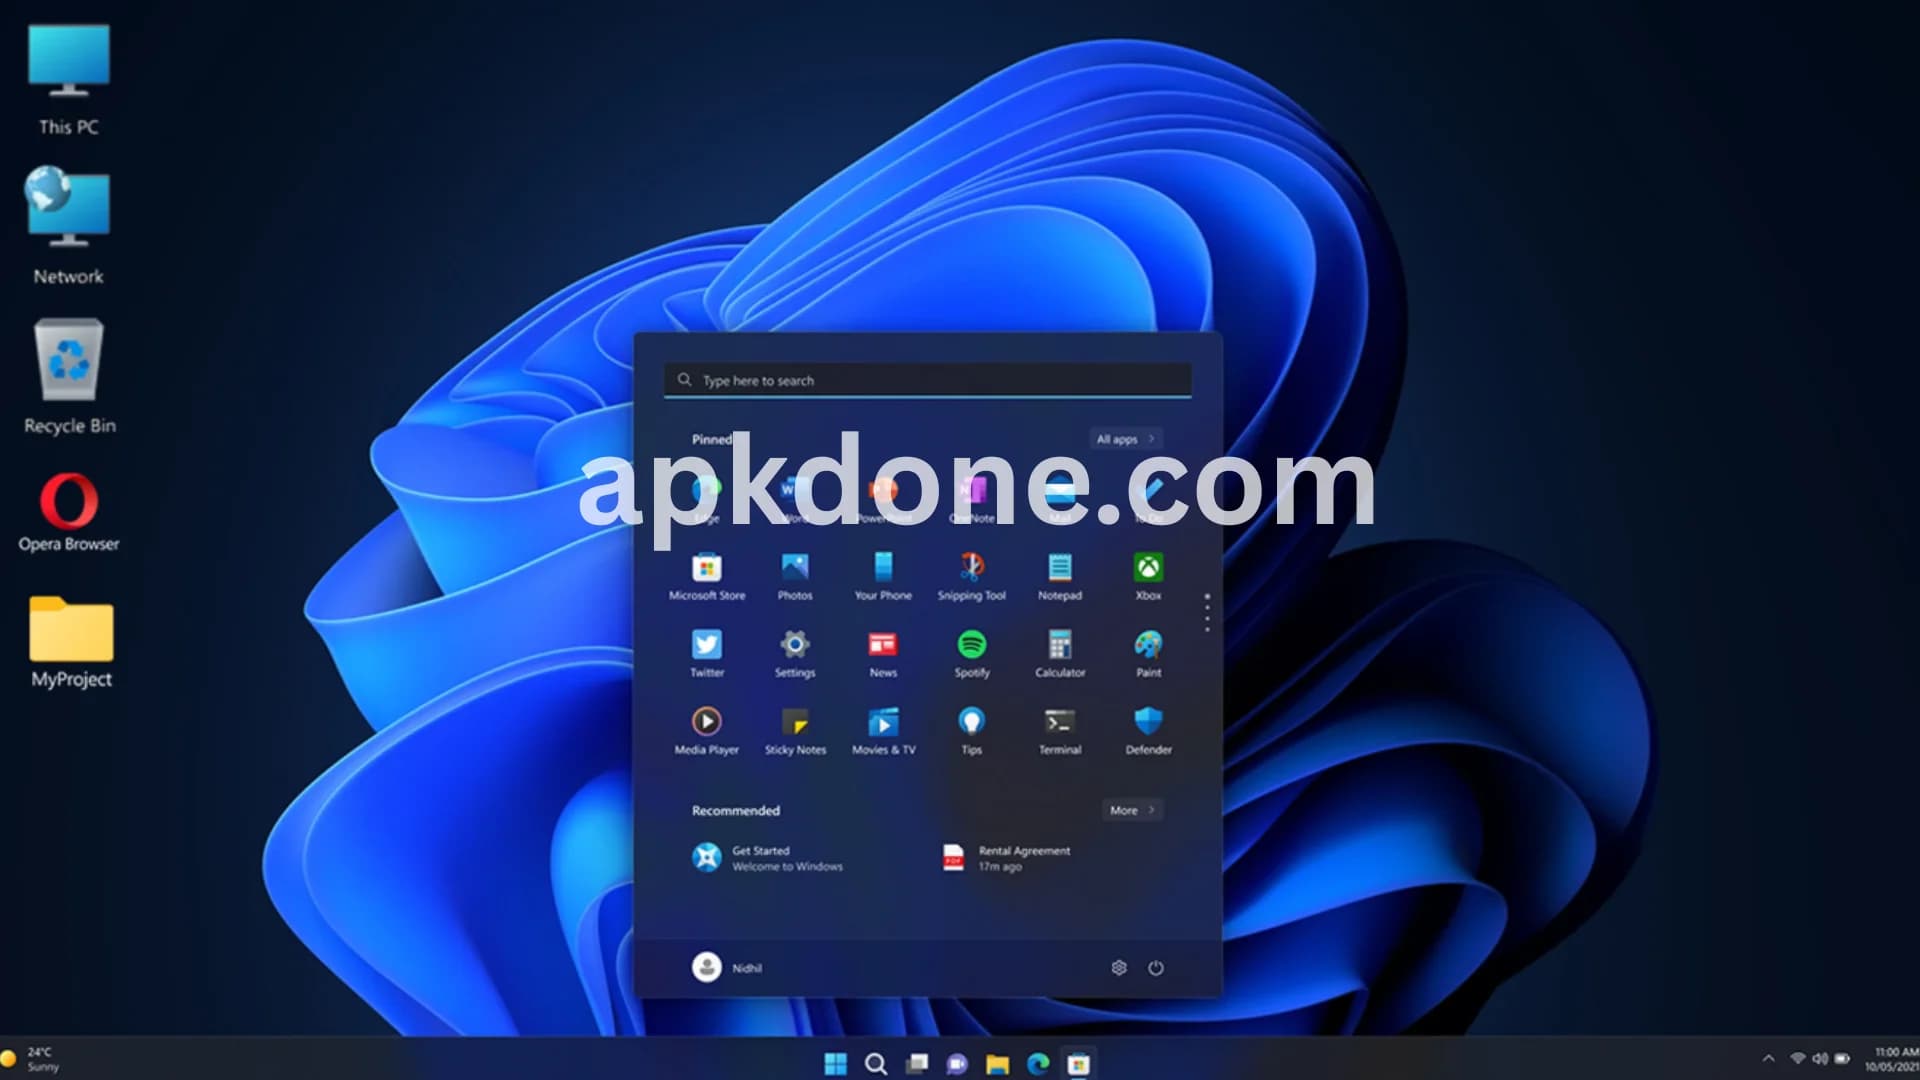Open Chat on the taskbar
Screen dimensions: 1920x1080
[x=957, y=1063]
